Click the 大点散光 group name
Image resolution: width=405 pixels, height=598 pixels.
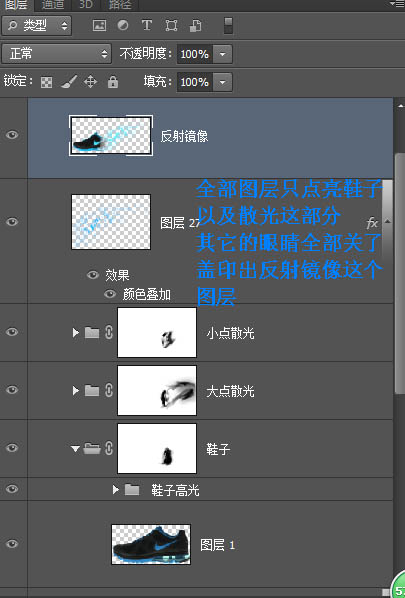point(230,391)
